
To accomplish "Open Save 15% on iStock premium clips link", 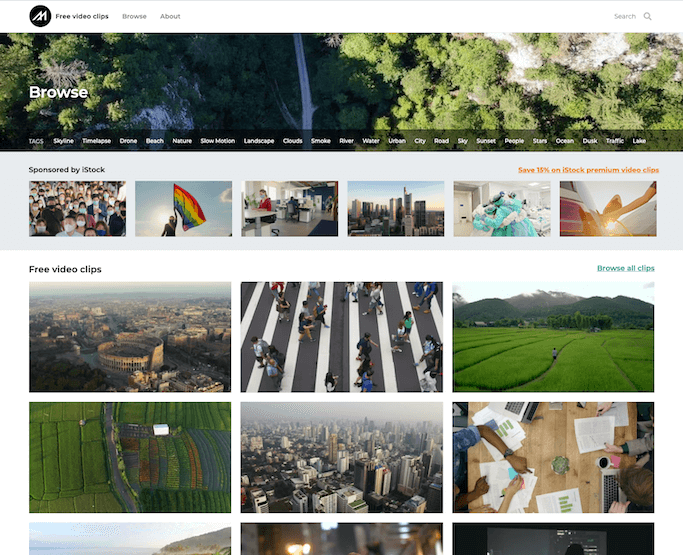I will (588, 170).
